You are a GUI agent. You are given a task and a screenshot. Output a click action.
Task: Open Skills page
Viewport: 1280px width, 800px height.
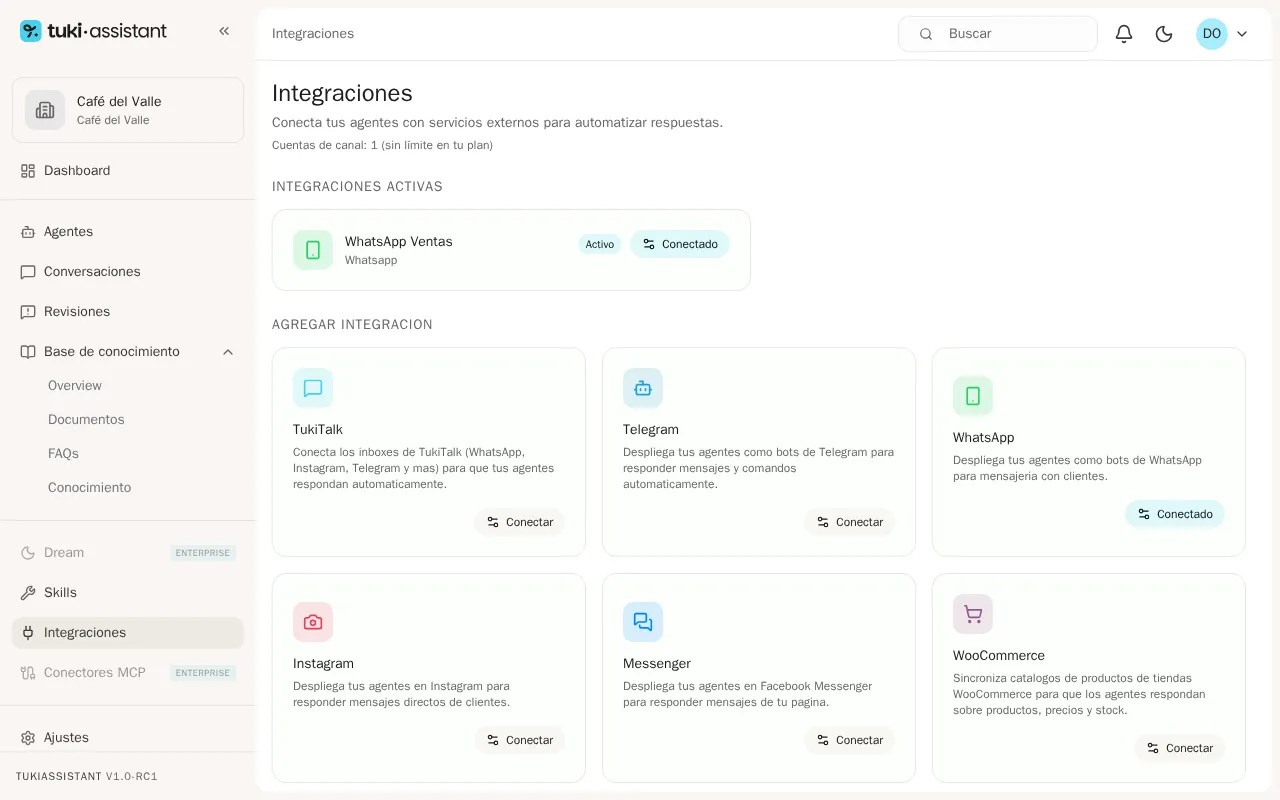click(x=128, y=593)
